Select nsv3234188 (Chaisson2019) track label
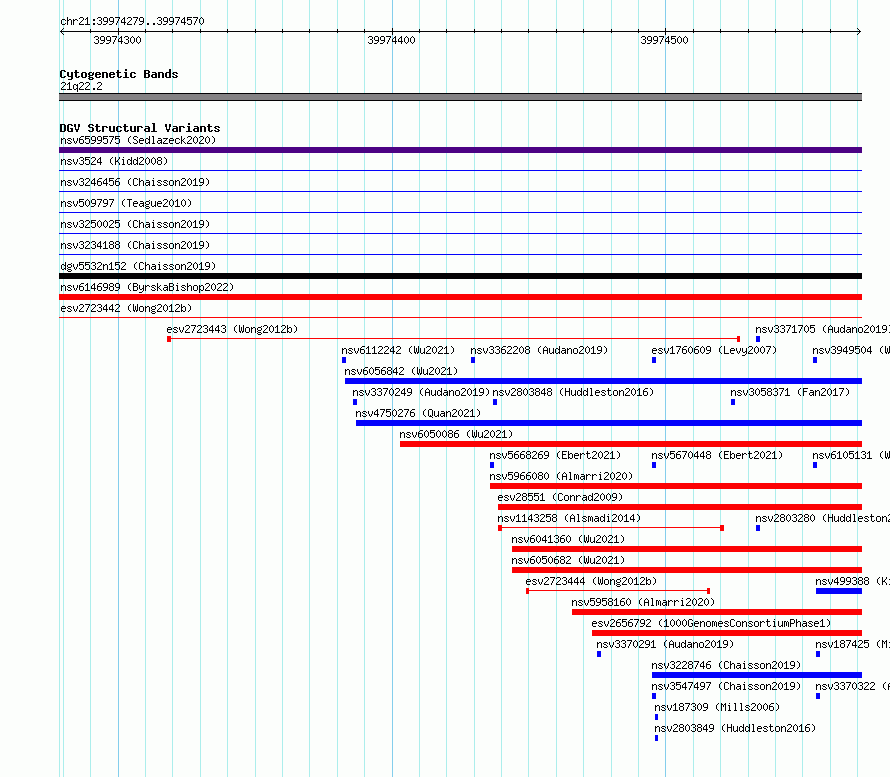 (x=135, y=245)
